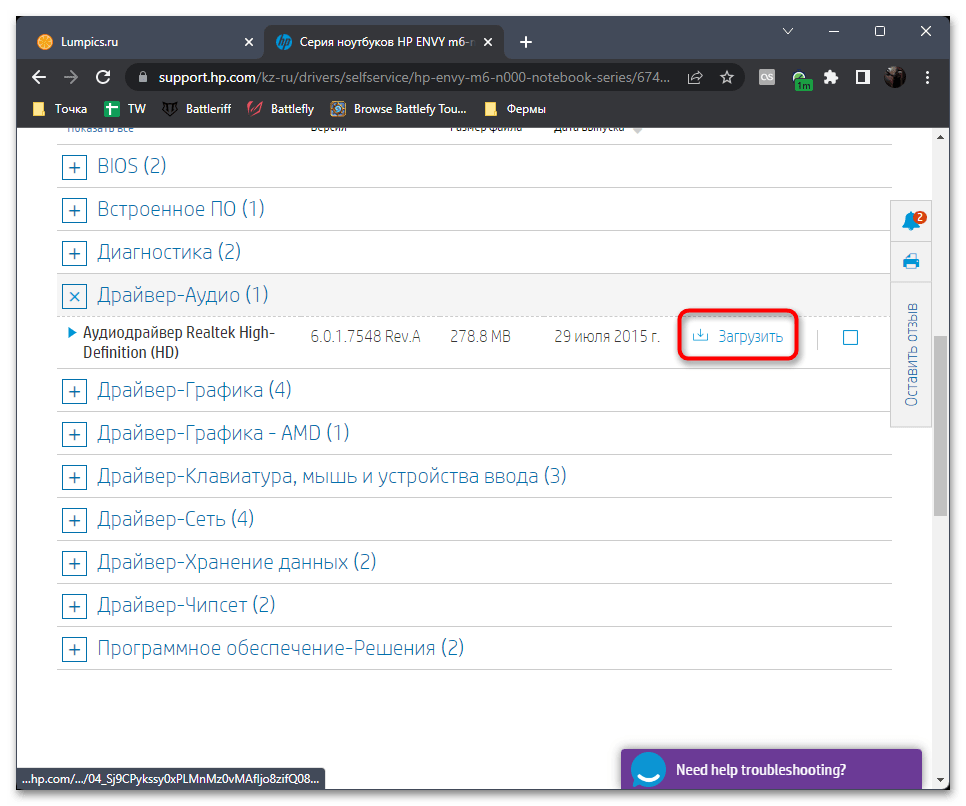Open the Battlefly bookmark
This screenshot has width=966, height=806.
pos(280,109)
